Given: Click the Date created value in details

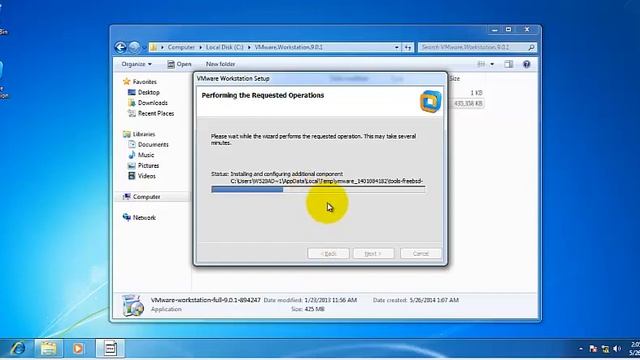Looking at the screenshot, I should [x=434, y=300].
